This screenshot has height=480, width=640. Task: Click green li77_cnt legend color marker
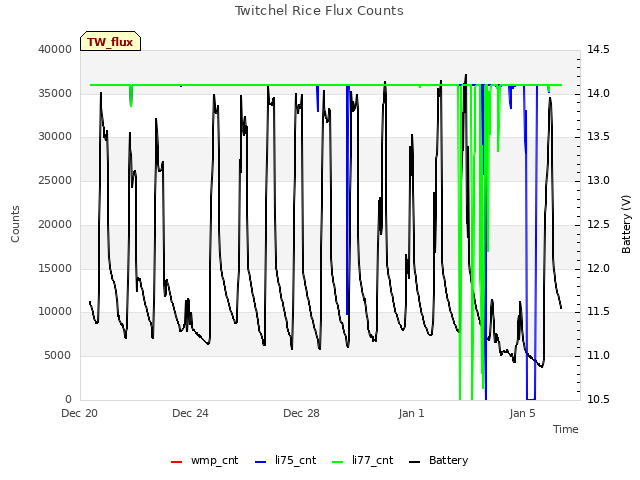coord(338,462)
